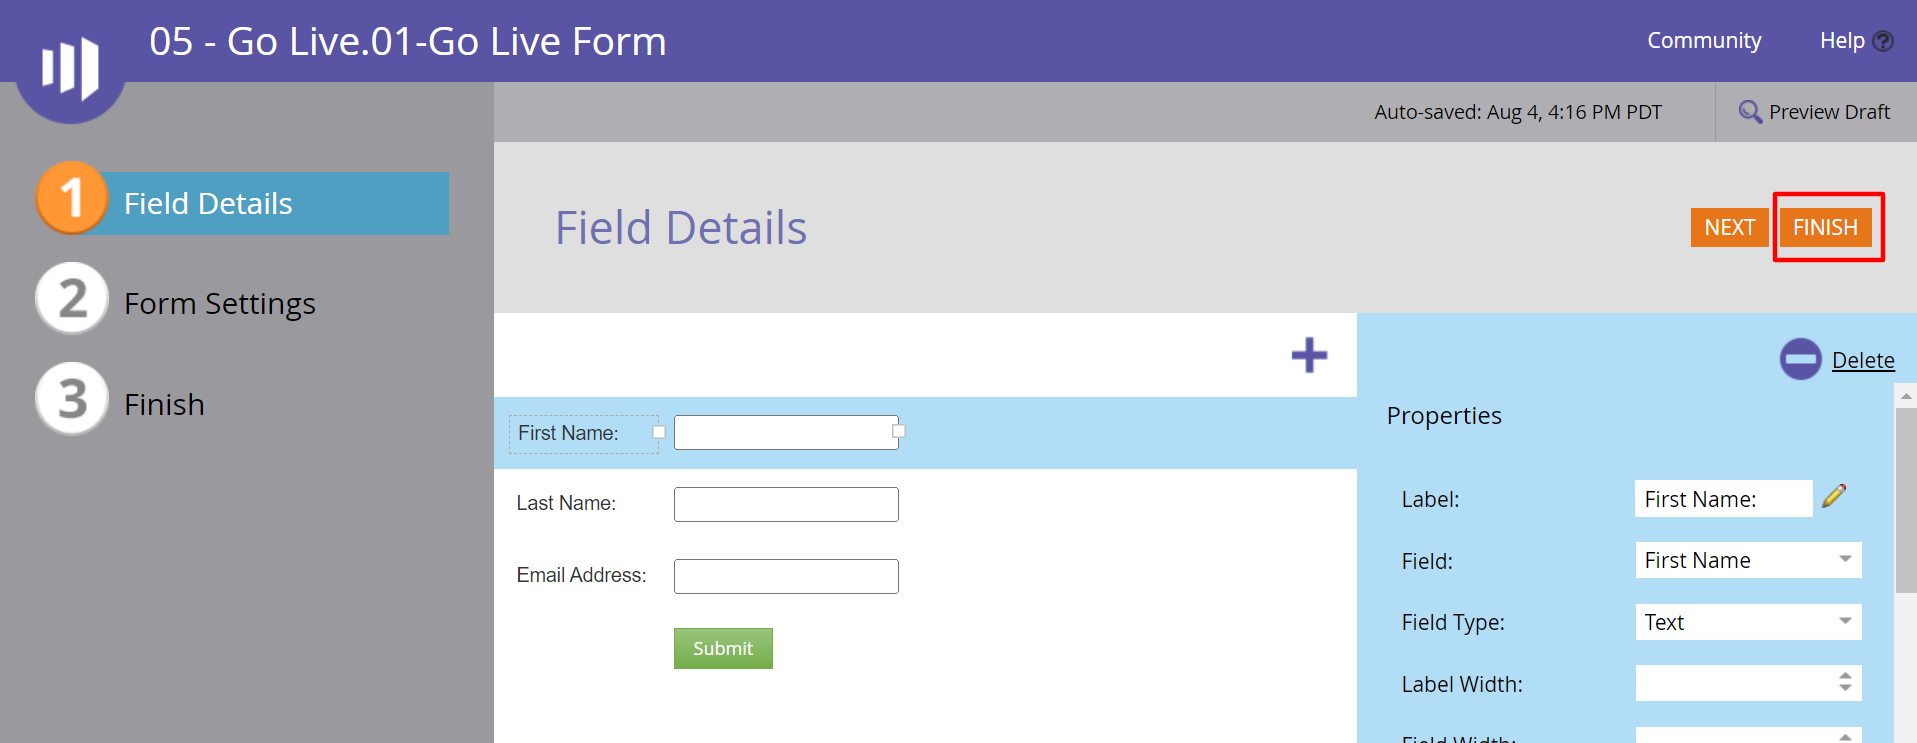
Task: Click the Help question mark icon
Action: (x=1883, y=41)
